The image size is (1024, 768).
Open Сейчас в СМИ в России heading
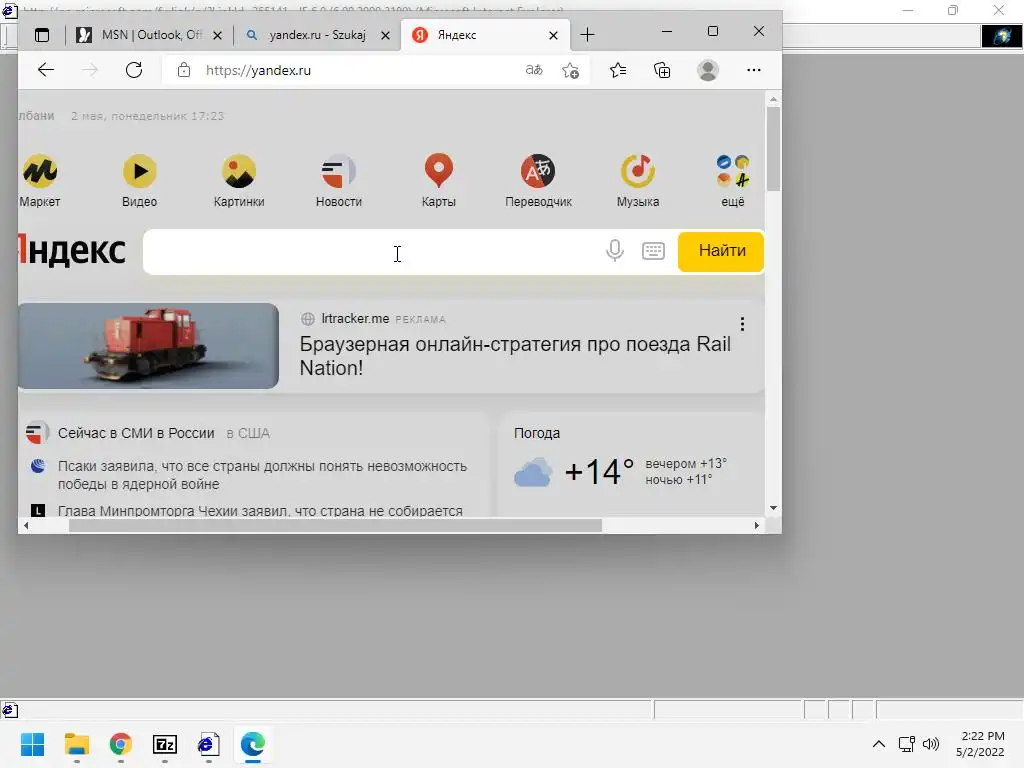pos(136,433)
